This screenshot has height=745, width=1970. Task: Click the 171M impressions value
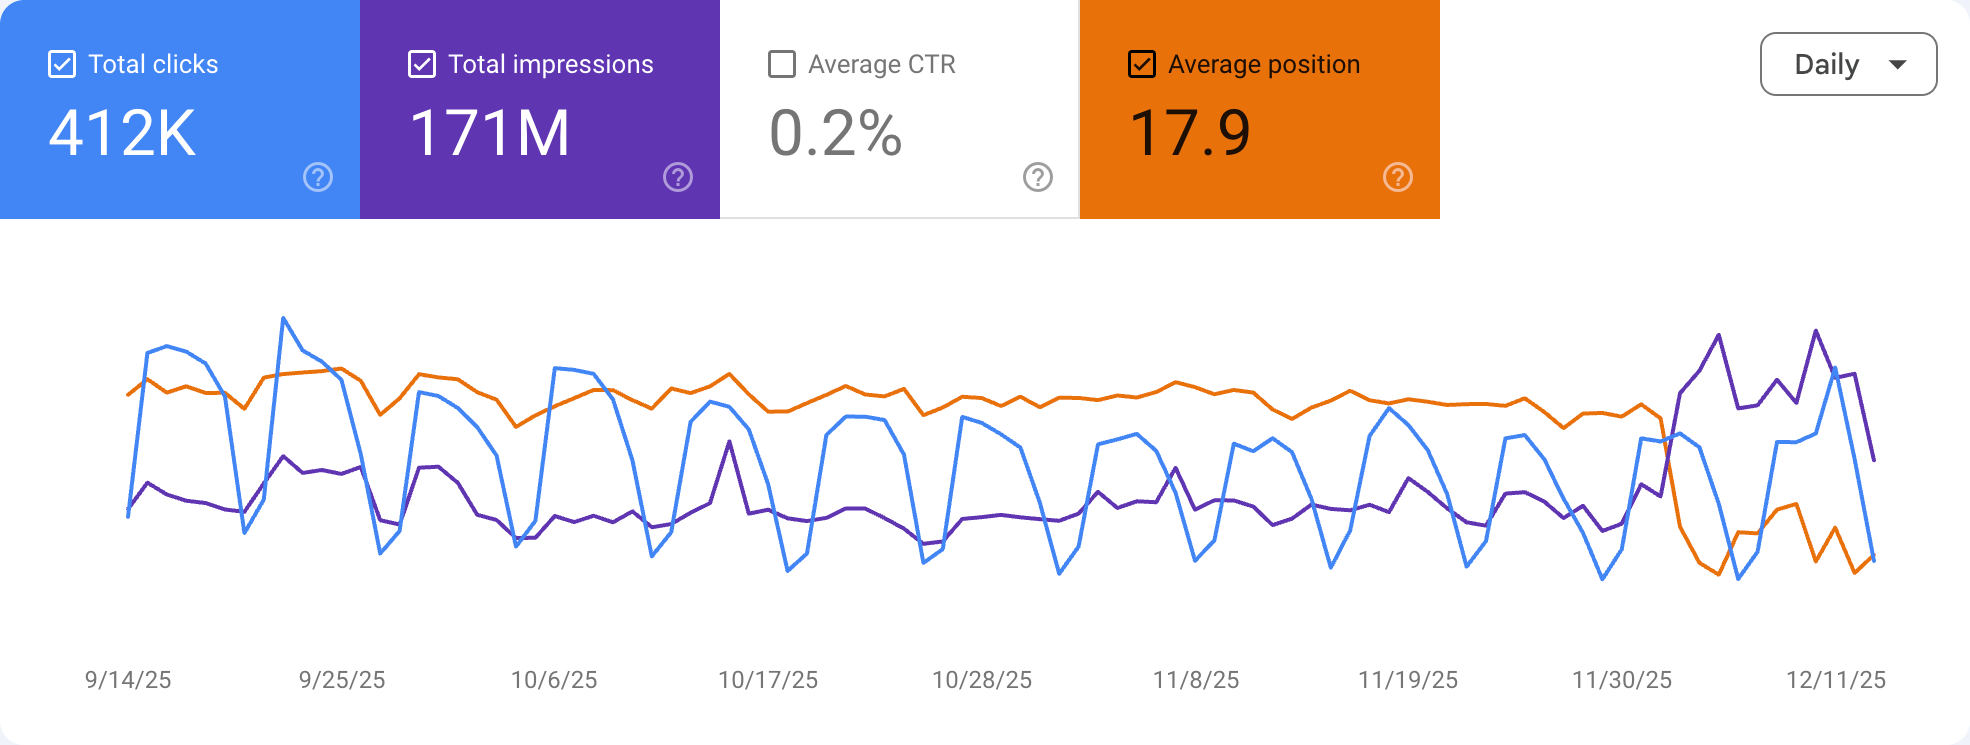(490, 133)
